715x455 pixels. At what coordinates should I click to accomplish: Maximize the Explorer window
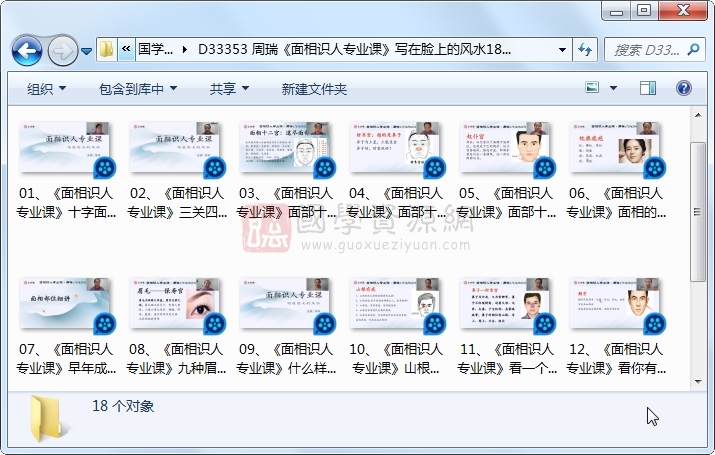point(644,10)
